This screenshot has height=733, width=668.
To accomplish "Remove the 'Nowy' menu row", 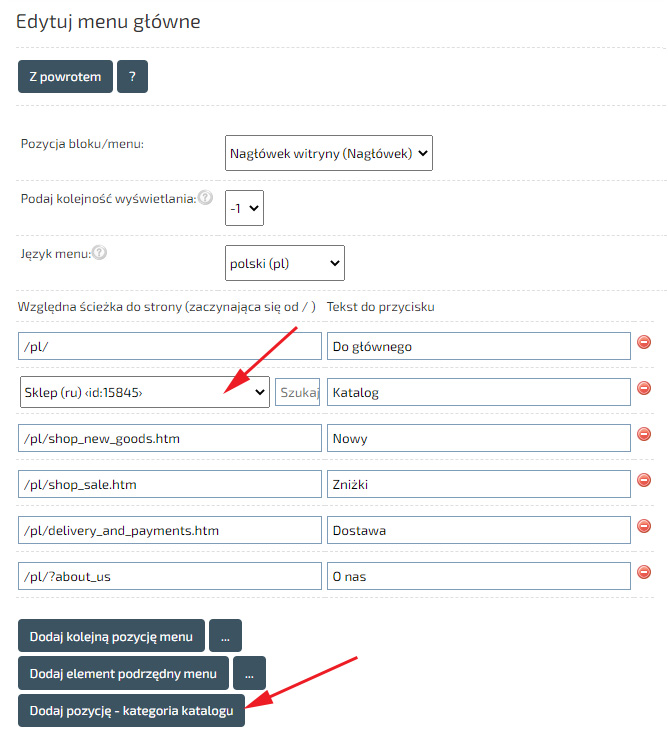I will pyautogui.click(x=644, y=434).
